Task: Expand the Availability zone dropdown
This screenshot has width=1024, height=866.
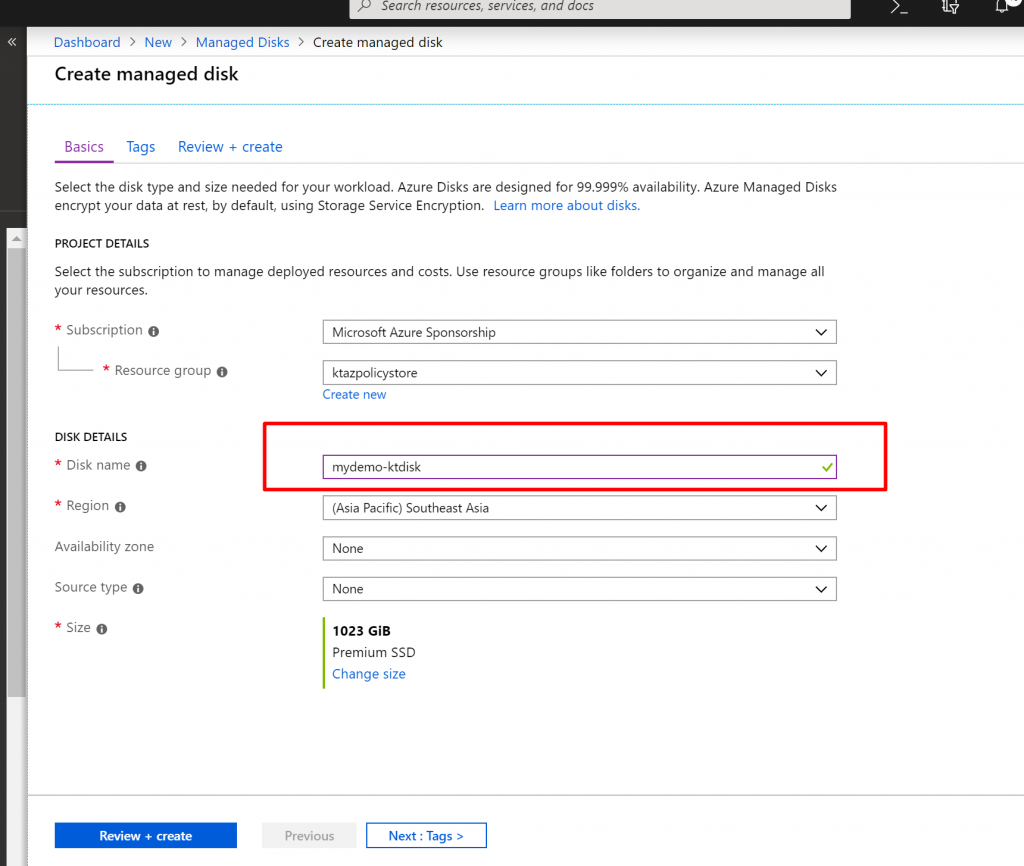Action: 579,549
